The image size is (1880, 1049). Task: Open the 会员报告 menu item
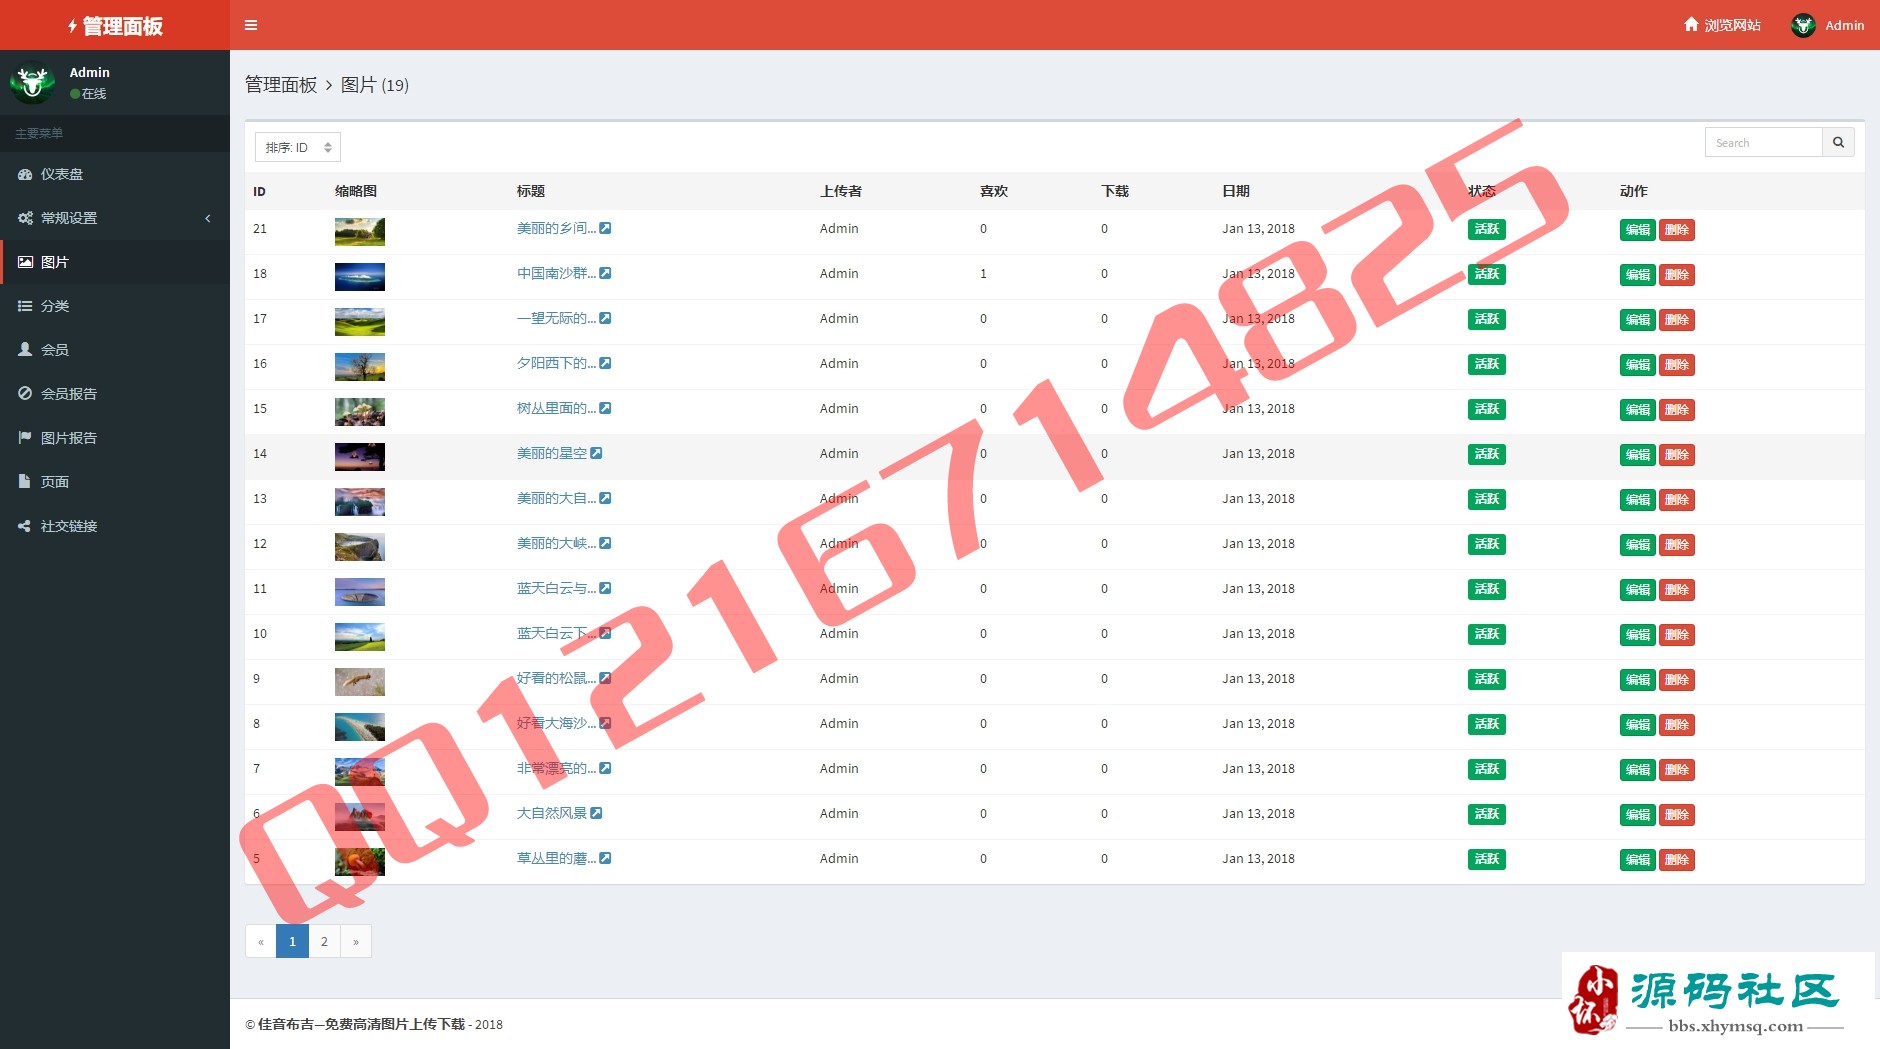tap(115, 394)
